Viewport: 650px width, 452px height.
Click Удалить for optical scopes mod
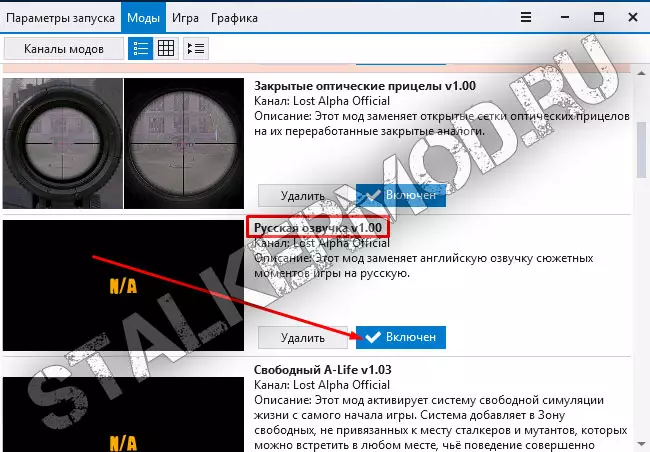(303, 195)
